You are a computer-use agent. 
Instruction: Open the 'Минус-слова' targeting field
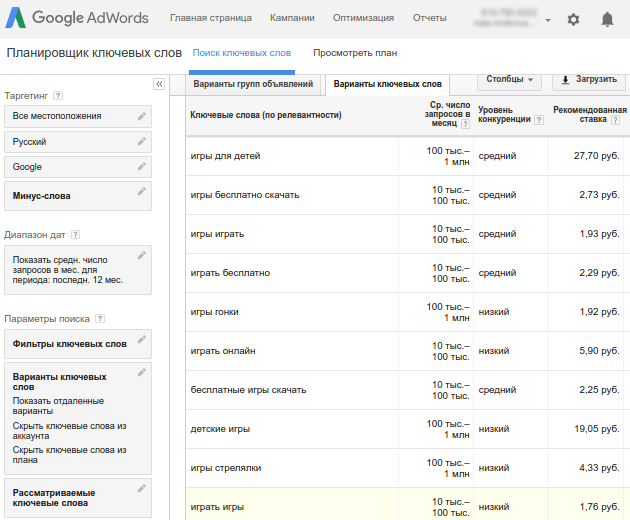point(78,196)
